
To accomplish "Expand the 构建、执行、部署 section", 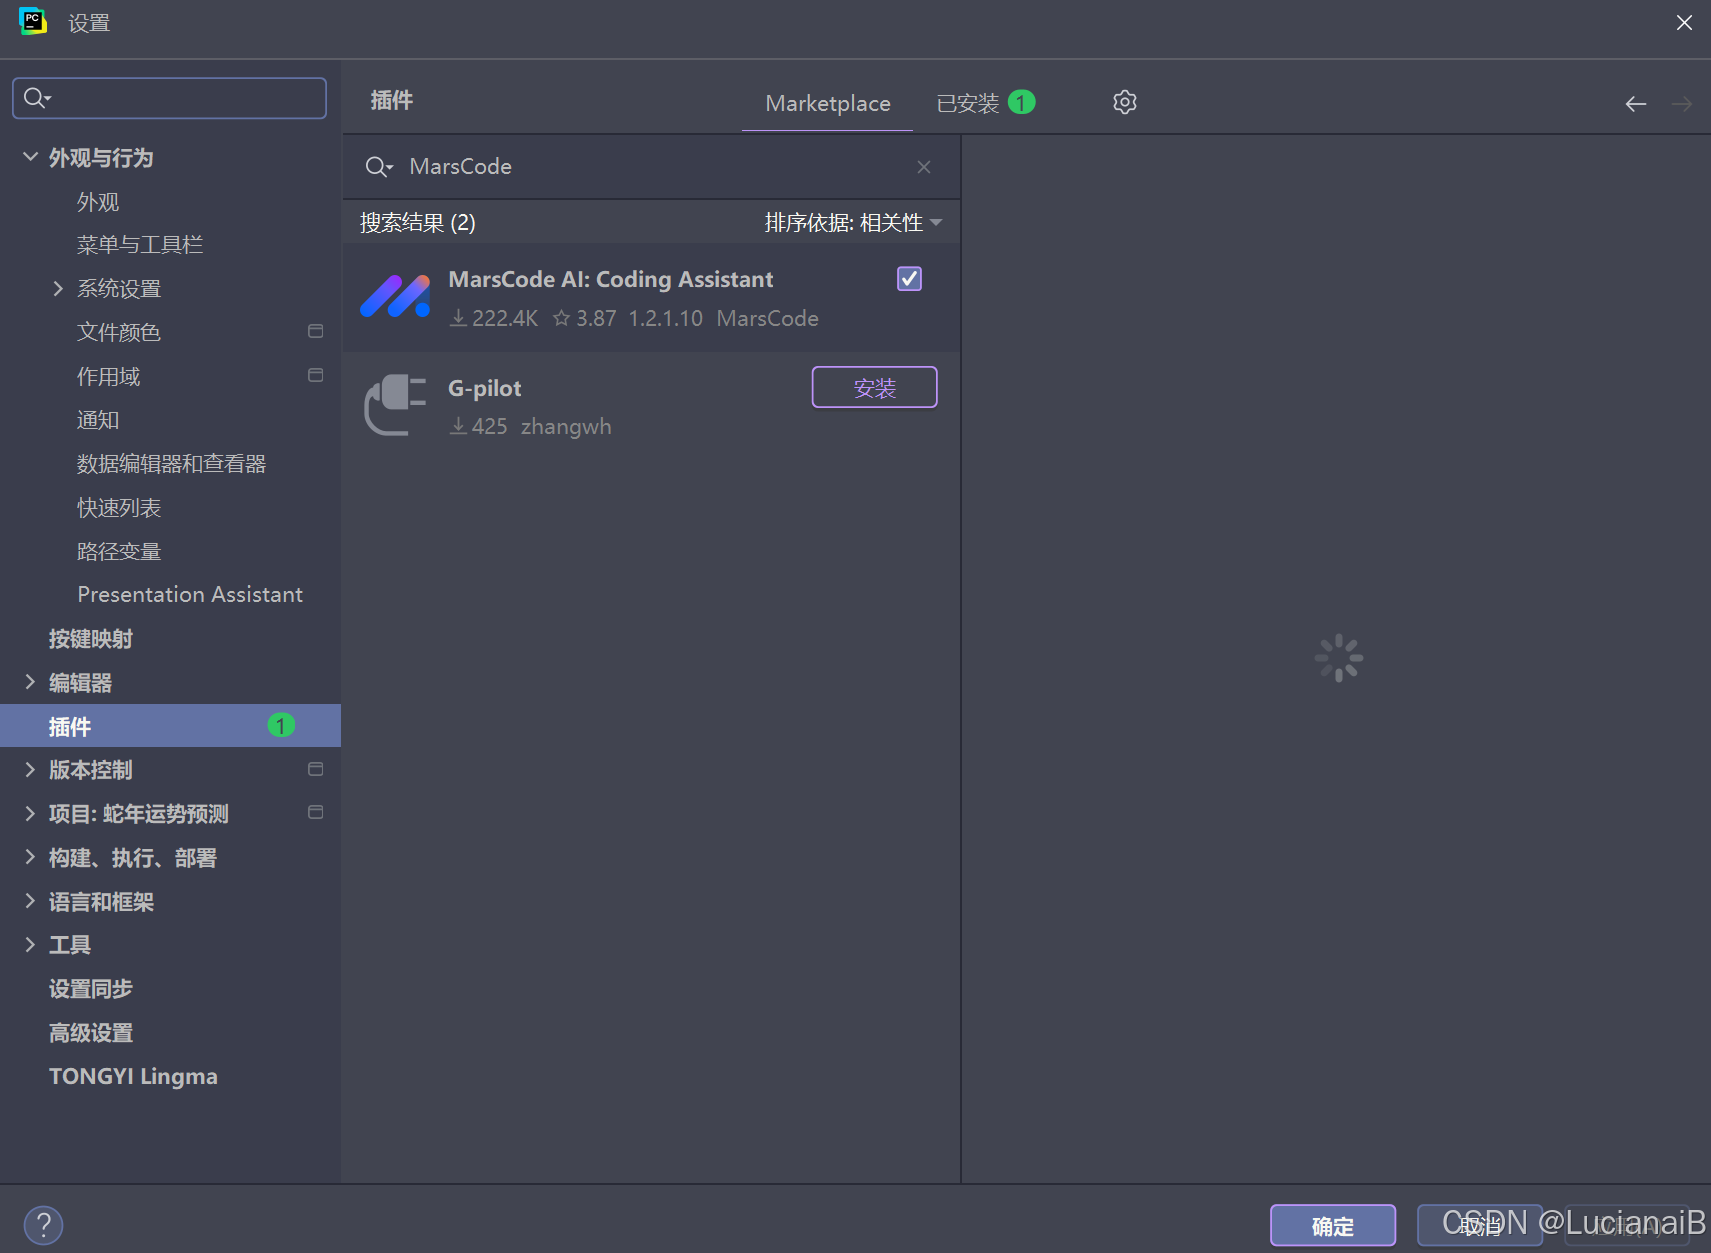I will point(30,857).
